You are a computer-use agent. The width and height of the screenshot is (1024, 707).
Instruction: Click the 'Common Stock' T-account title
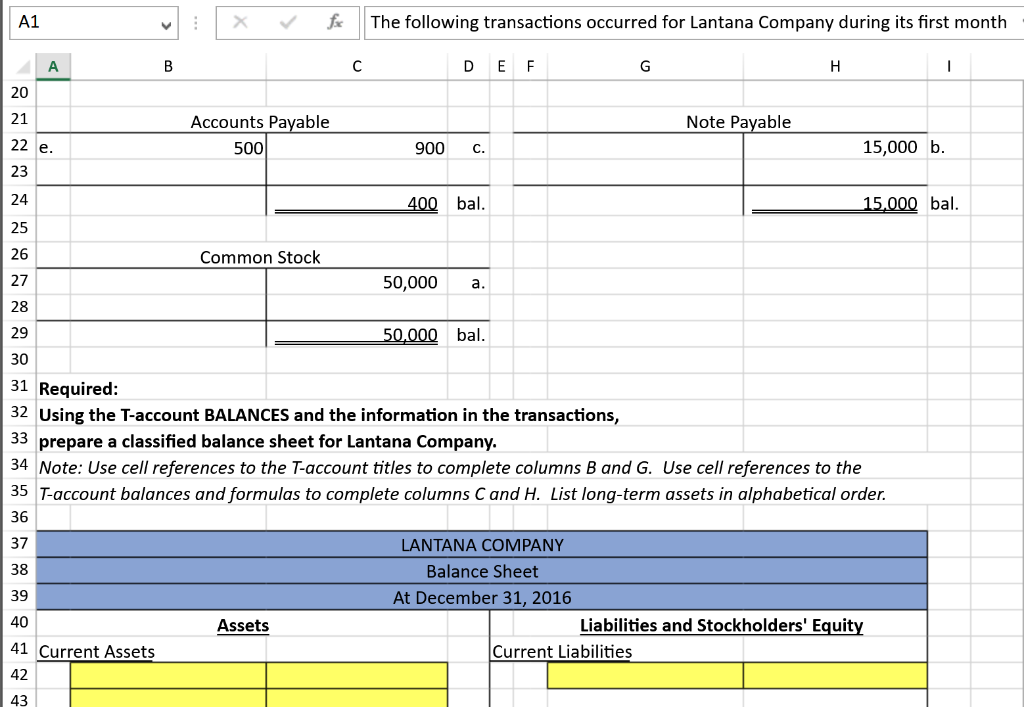point(260,257)
